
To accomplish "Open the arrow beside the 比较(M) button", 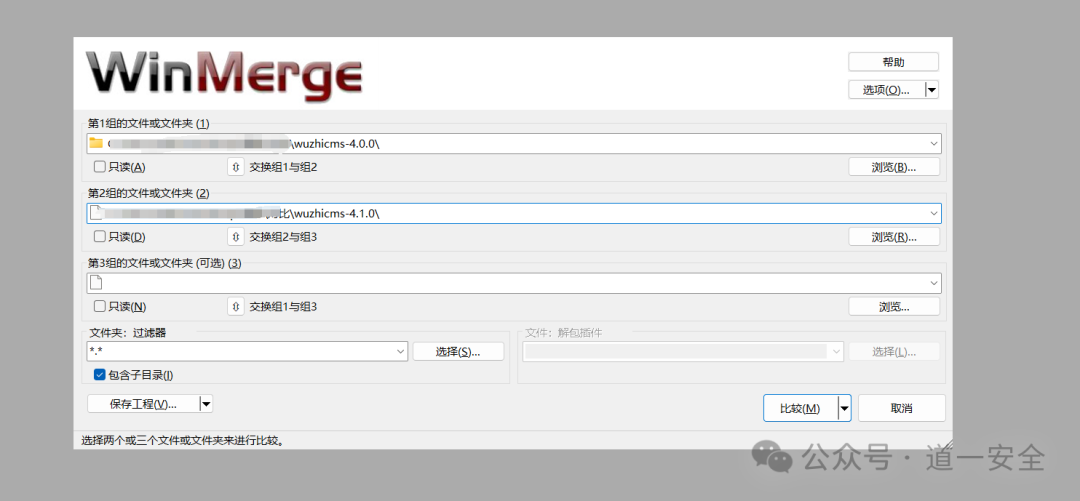I will 844,408.
